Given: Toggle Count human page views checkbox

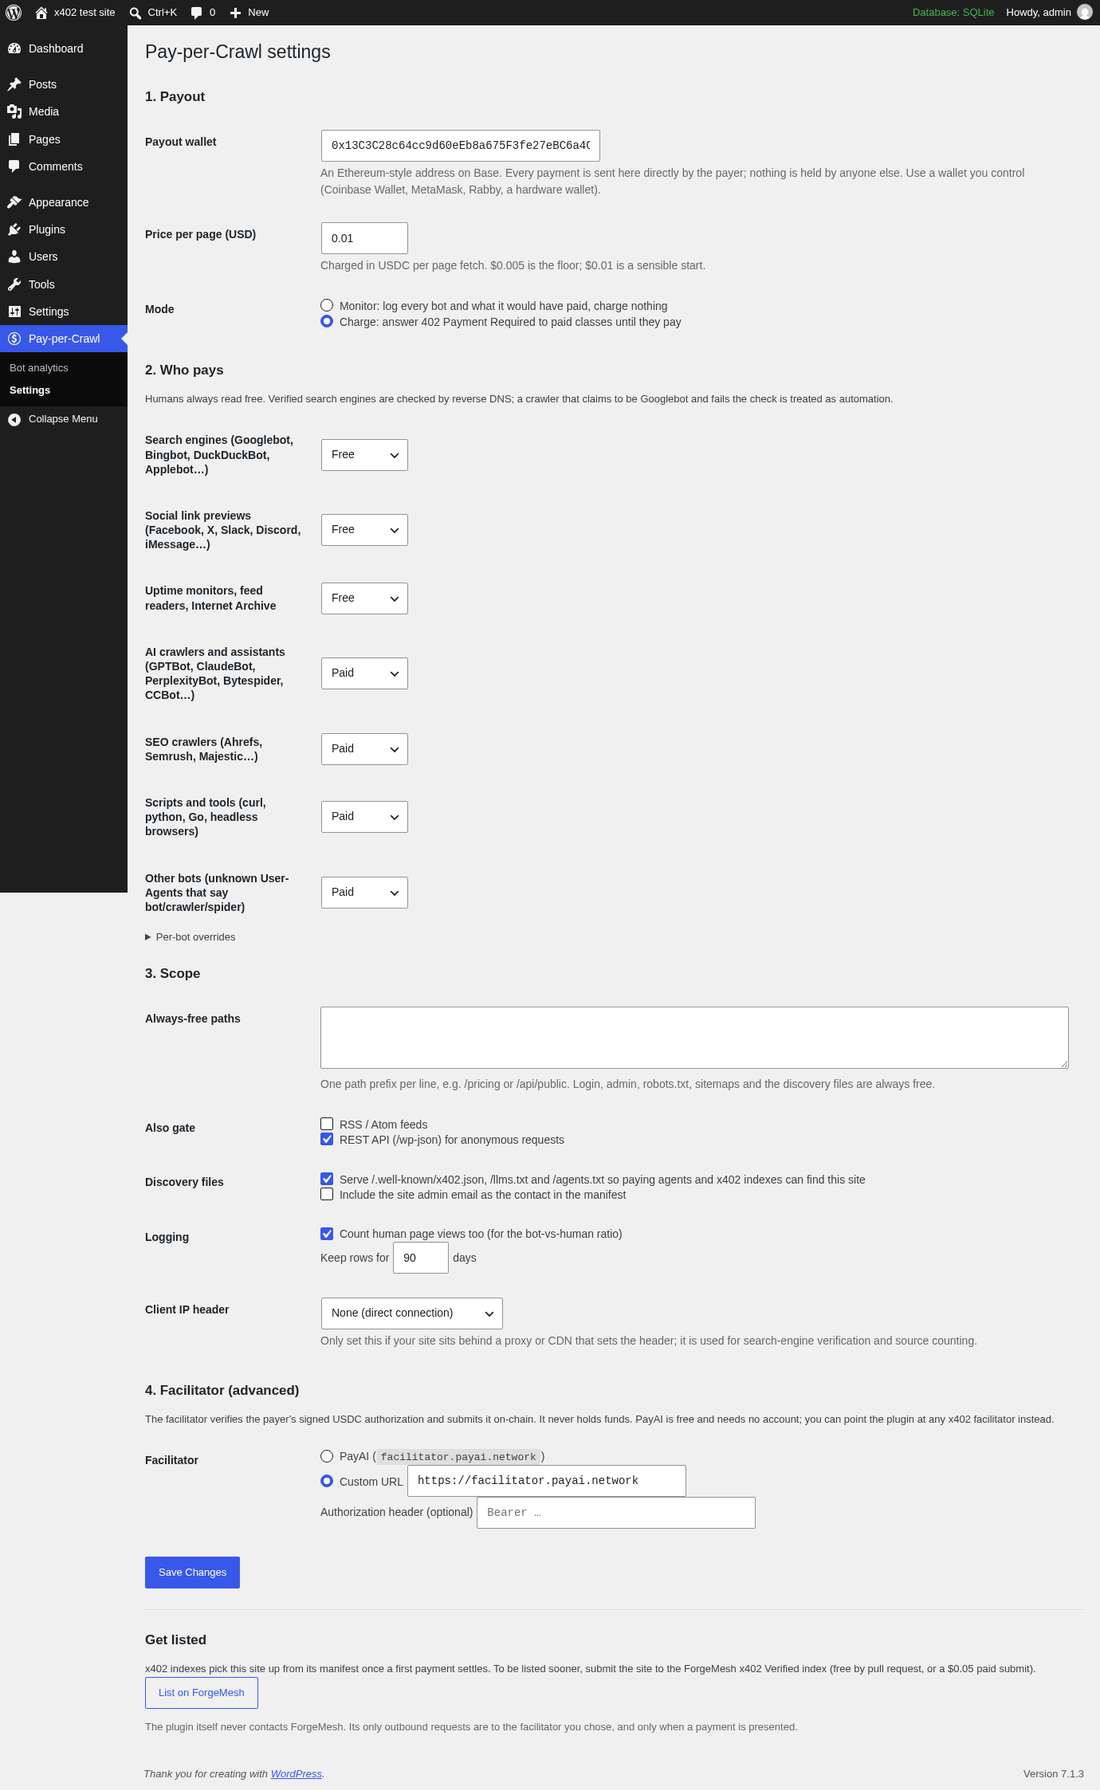Looking at the screenshot, I should click(x=327, y=1233).
